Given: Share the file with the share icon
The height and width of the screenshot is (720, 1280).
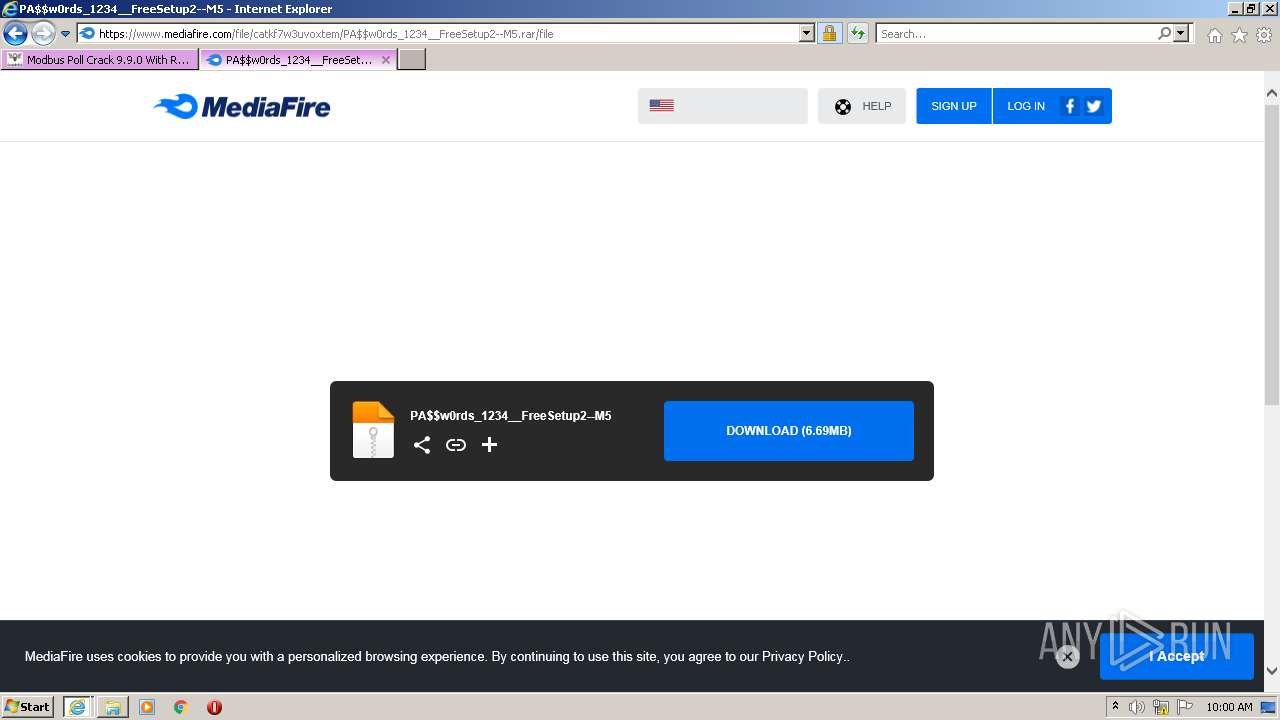Looking at the screenshot, I should coord(422,445).
